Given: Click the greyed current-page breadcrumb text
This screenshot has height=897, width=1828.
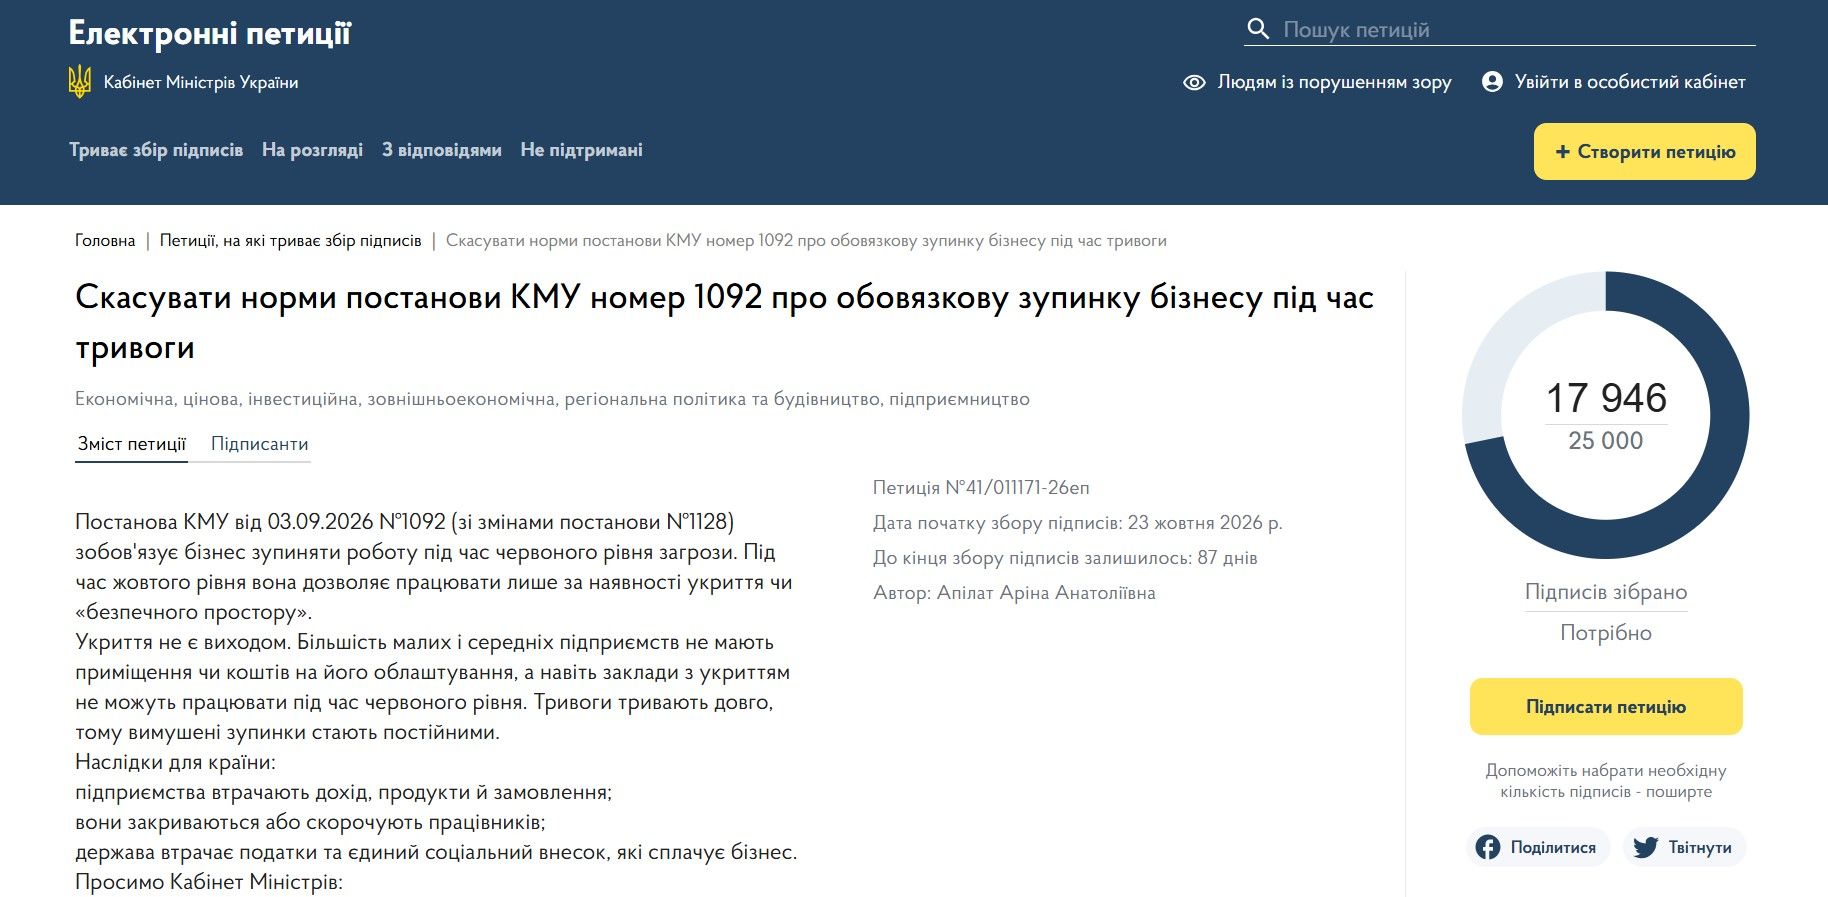Looking at the screenshot, I should 806,241.
